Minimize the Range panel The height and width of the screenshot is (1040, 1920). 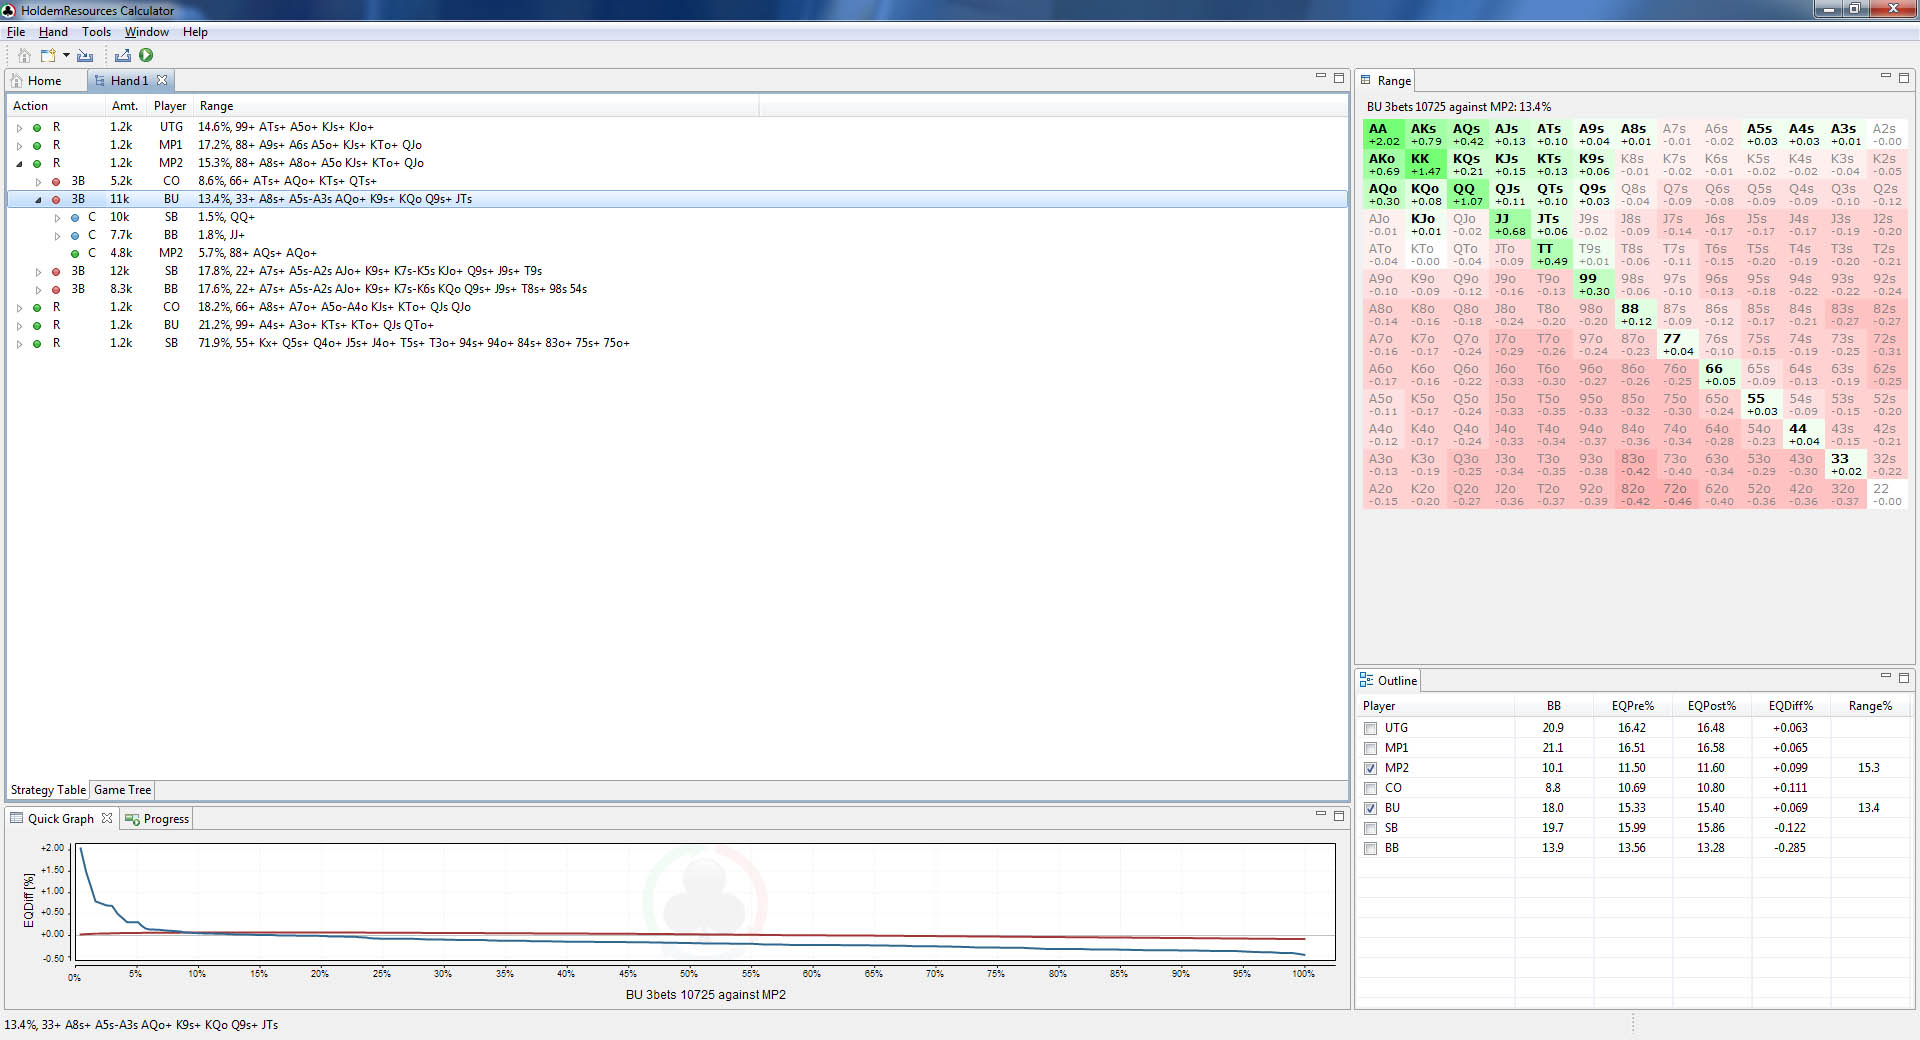click(1886, 76)
